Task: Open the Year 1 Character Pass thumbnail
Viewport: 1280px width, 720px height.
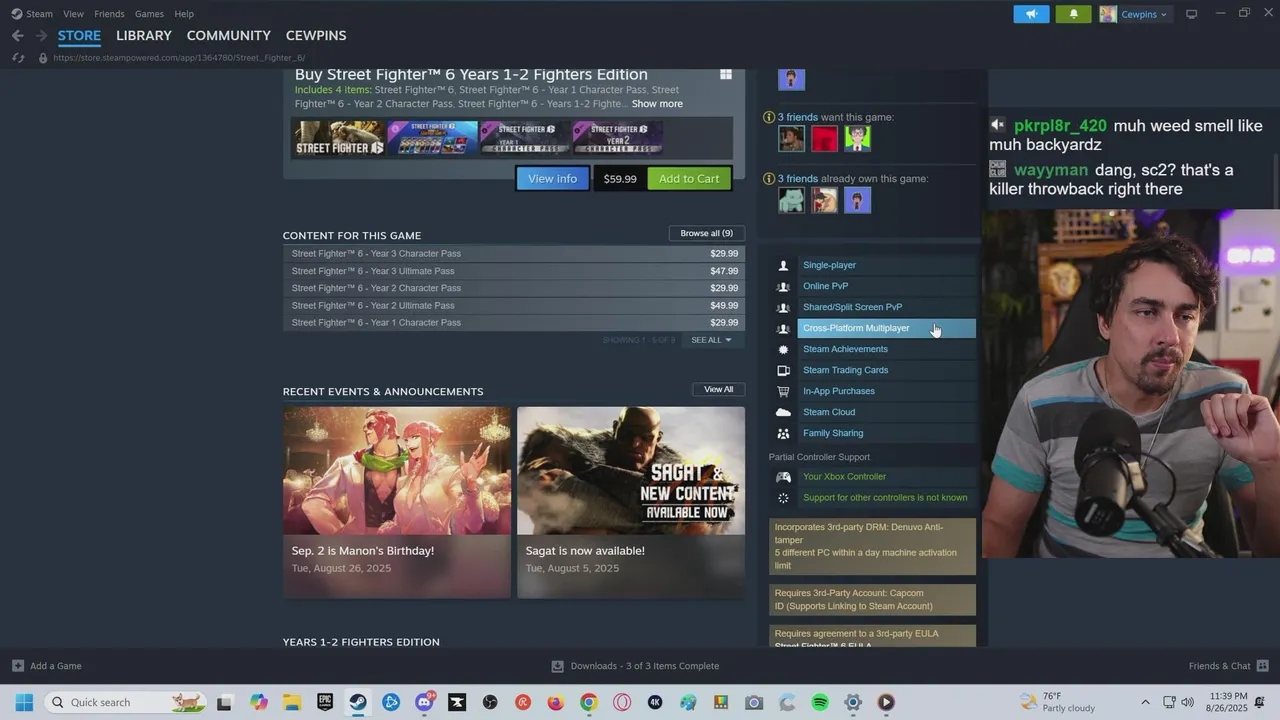Action: click(525, 138)
